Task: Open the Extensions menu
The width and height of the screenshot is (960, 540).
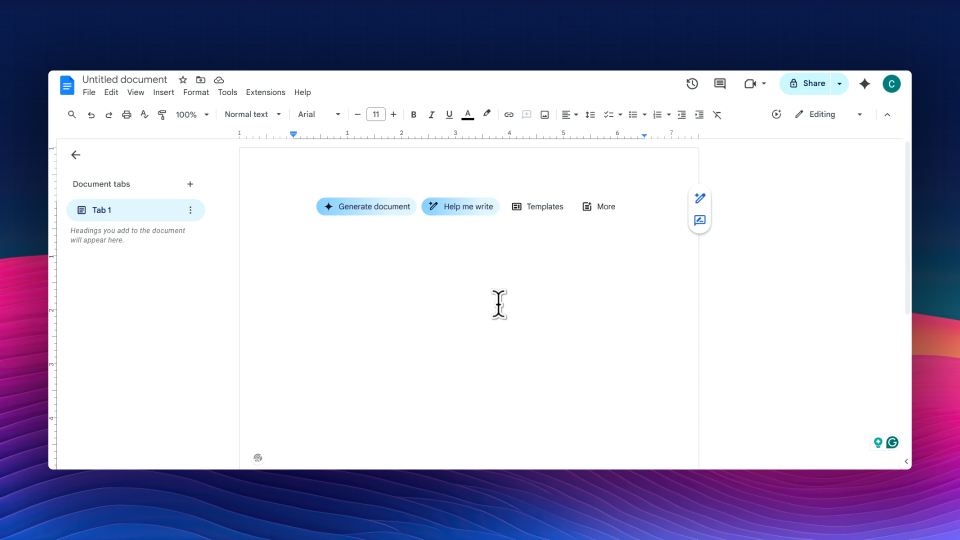Action: coord(265,92)
